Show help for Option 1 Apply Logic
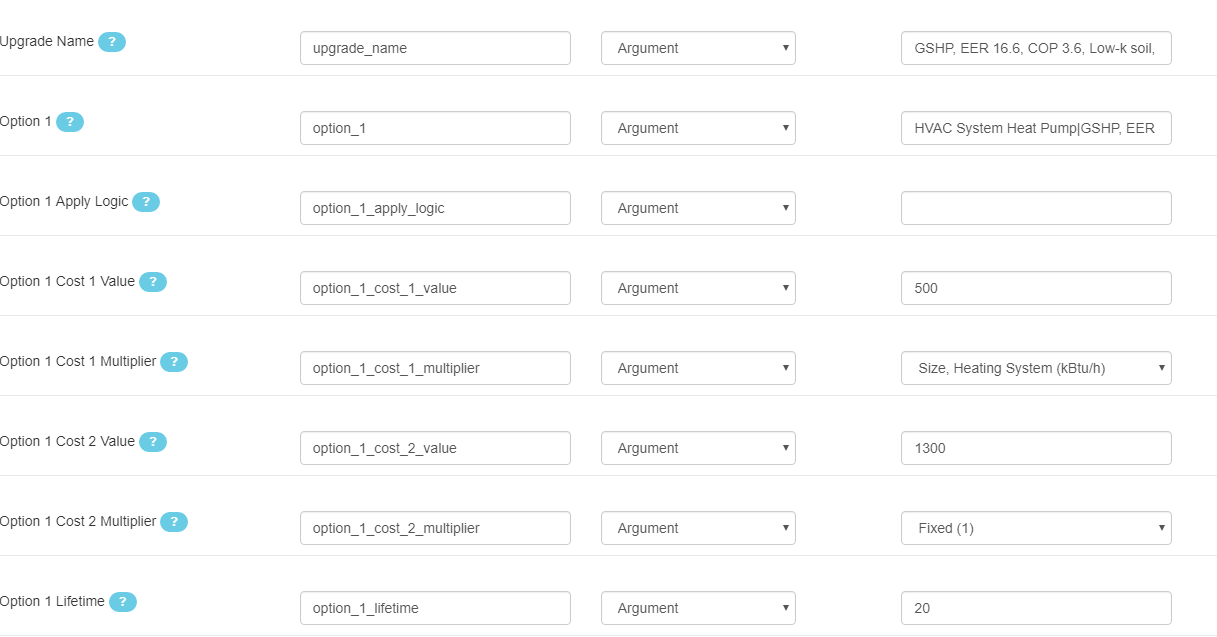Screen dimensions: 1217x637 click(x=146, y=202)
